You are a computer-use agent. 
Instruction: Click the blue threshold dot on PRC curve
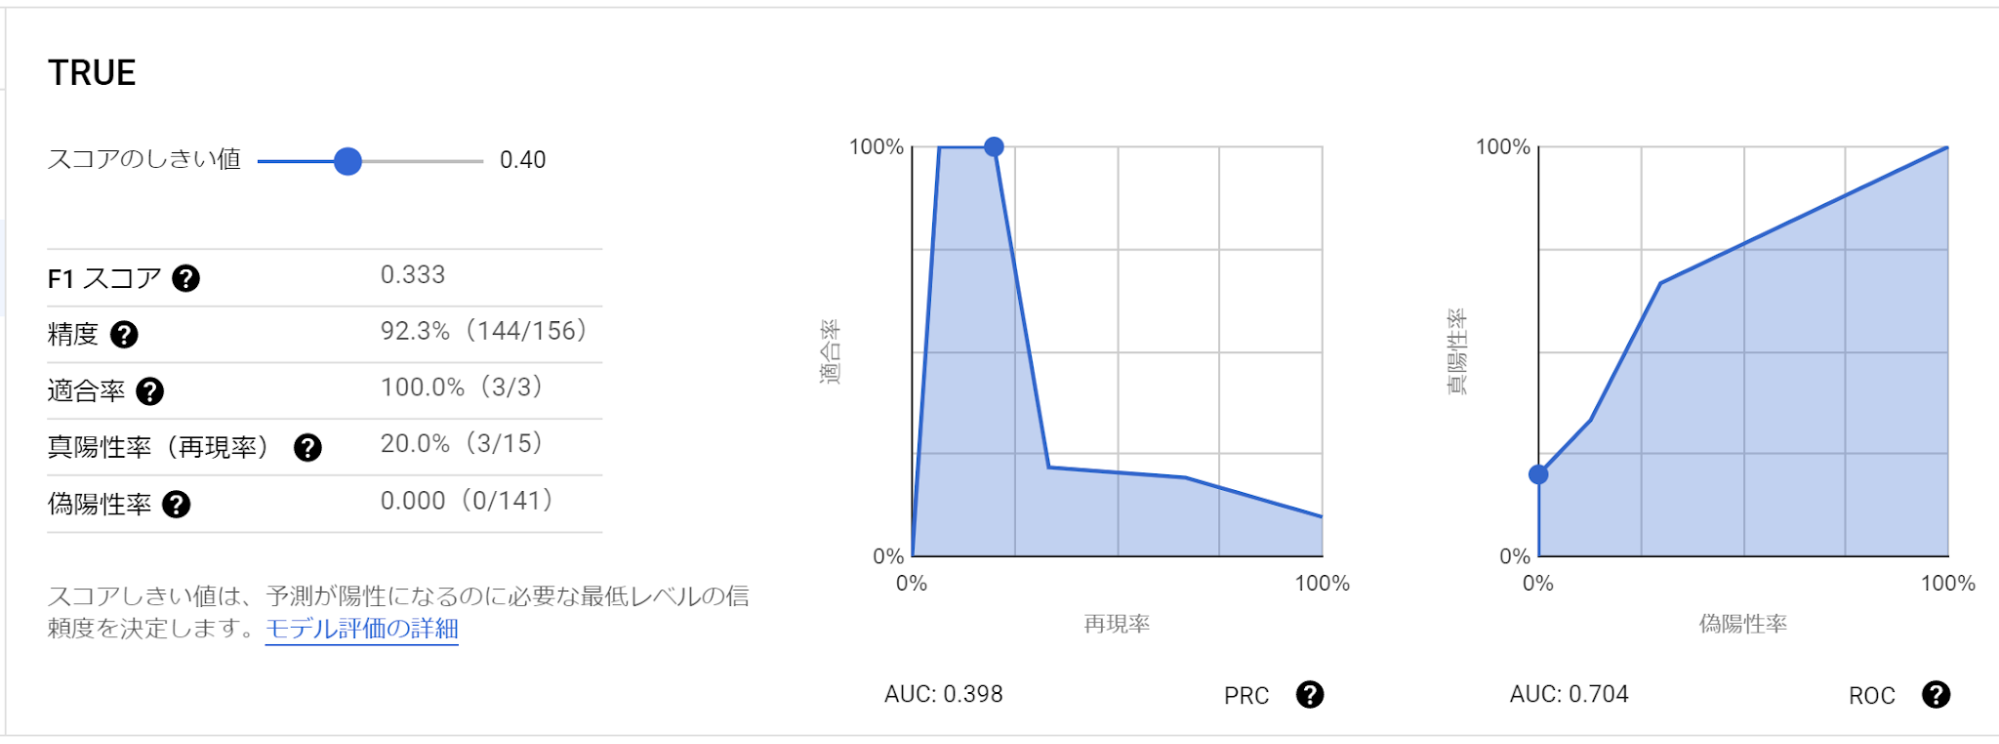pyautogui.click(x=993, y=147)
